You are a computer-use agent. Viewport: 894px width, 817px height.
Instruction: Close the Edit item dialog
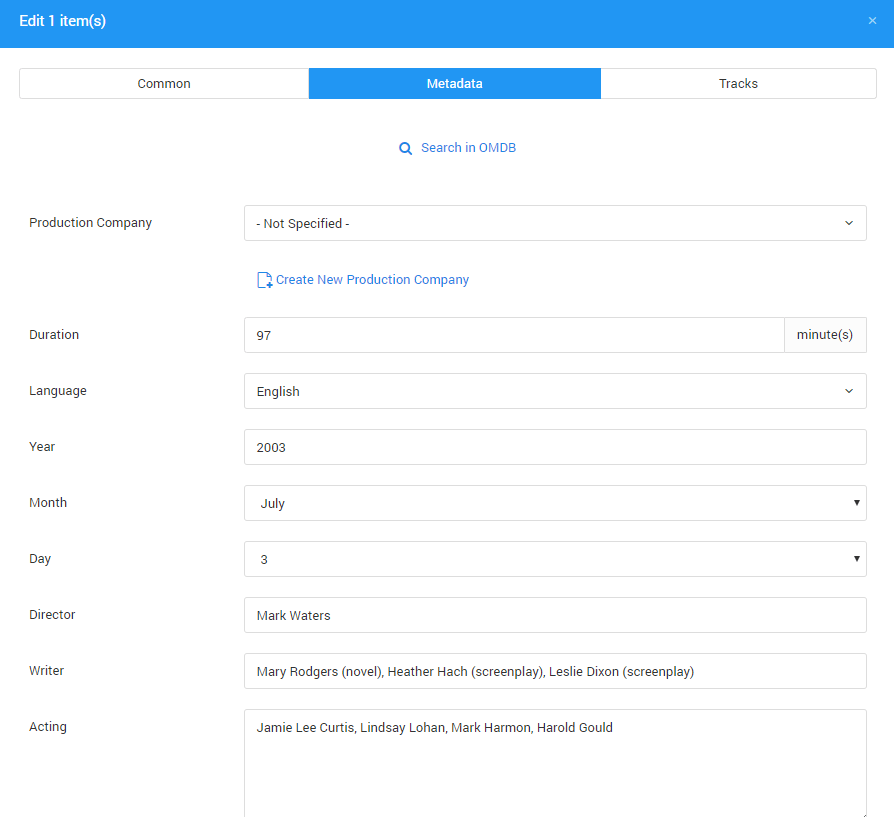(872, 21)
